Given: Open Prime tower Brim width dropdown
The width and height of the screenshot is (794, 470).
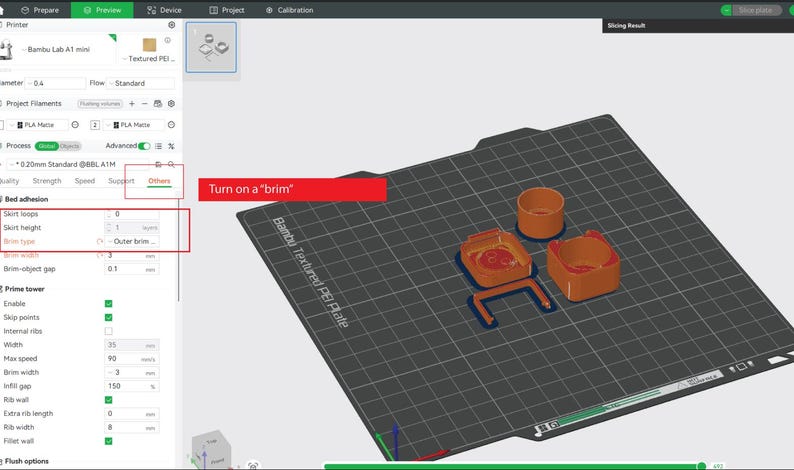Looking at the screenshot, I should (x=132, y=372).
